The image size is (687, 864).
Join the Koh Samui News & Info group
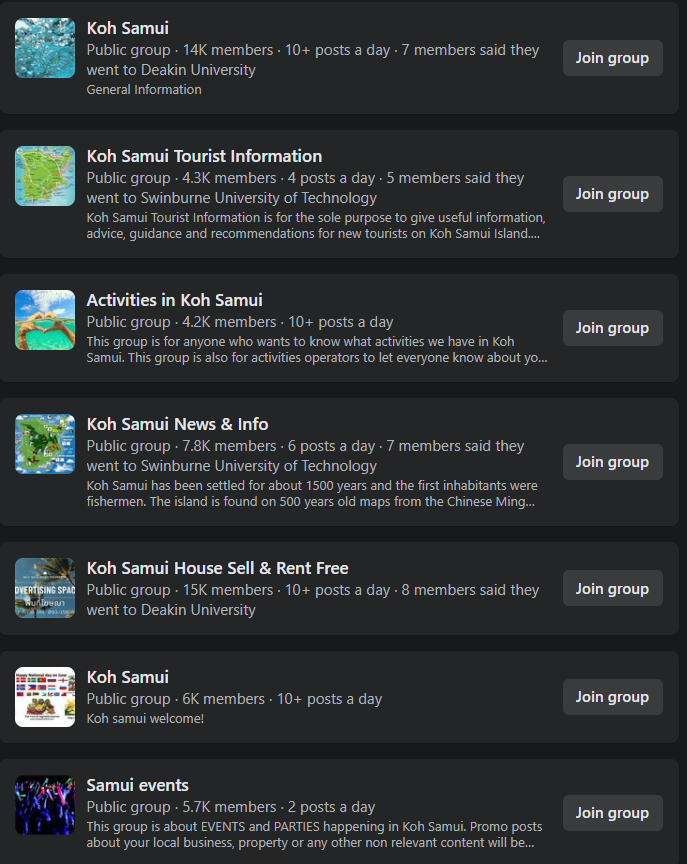pos(613,462)
